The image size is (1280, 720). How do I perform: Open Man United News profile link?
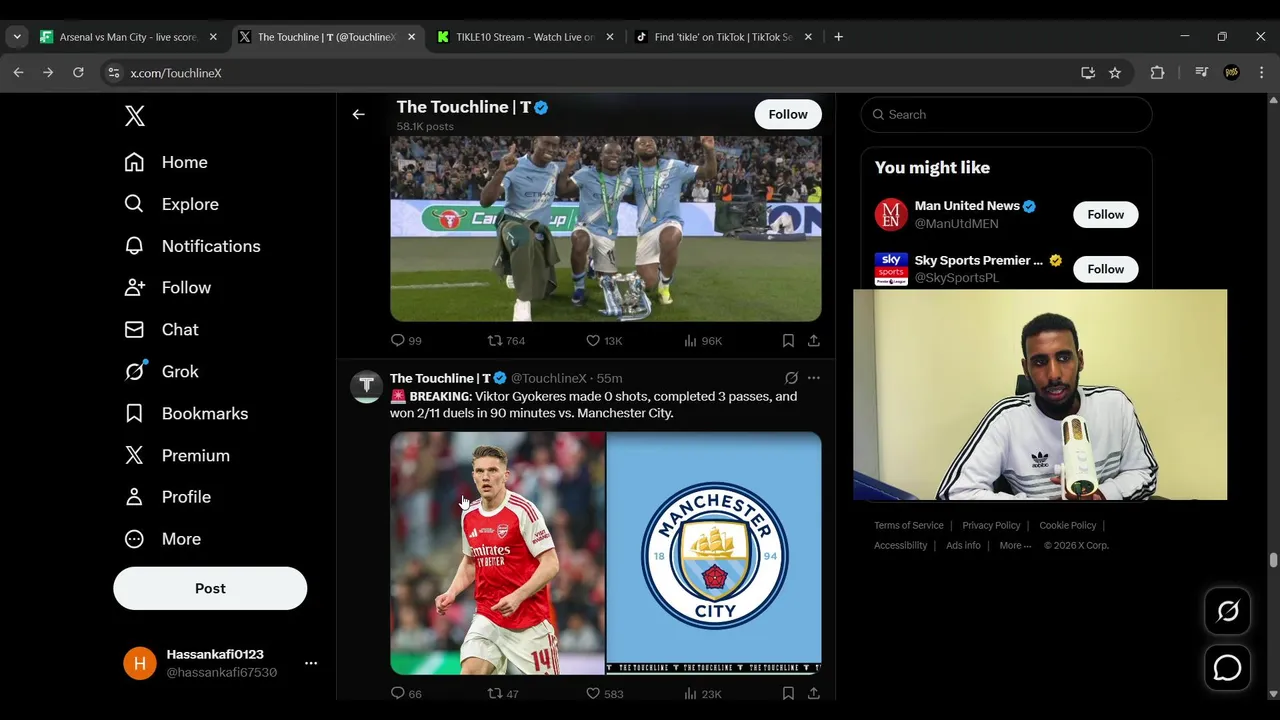pyautogui.click(x=967, y=206)
